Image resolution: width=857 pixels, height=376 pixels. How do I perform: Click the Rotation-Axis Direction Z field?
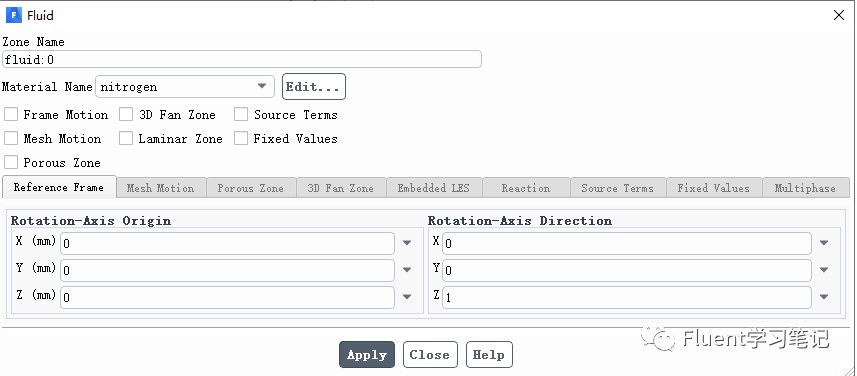(x=626, y=297)
